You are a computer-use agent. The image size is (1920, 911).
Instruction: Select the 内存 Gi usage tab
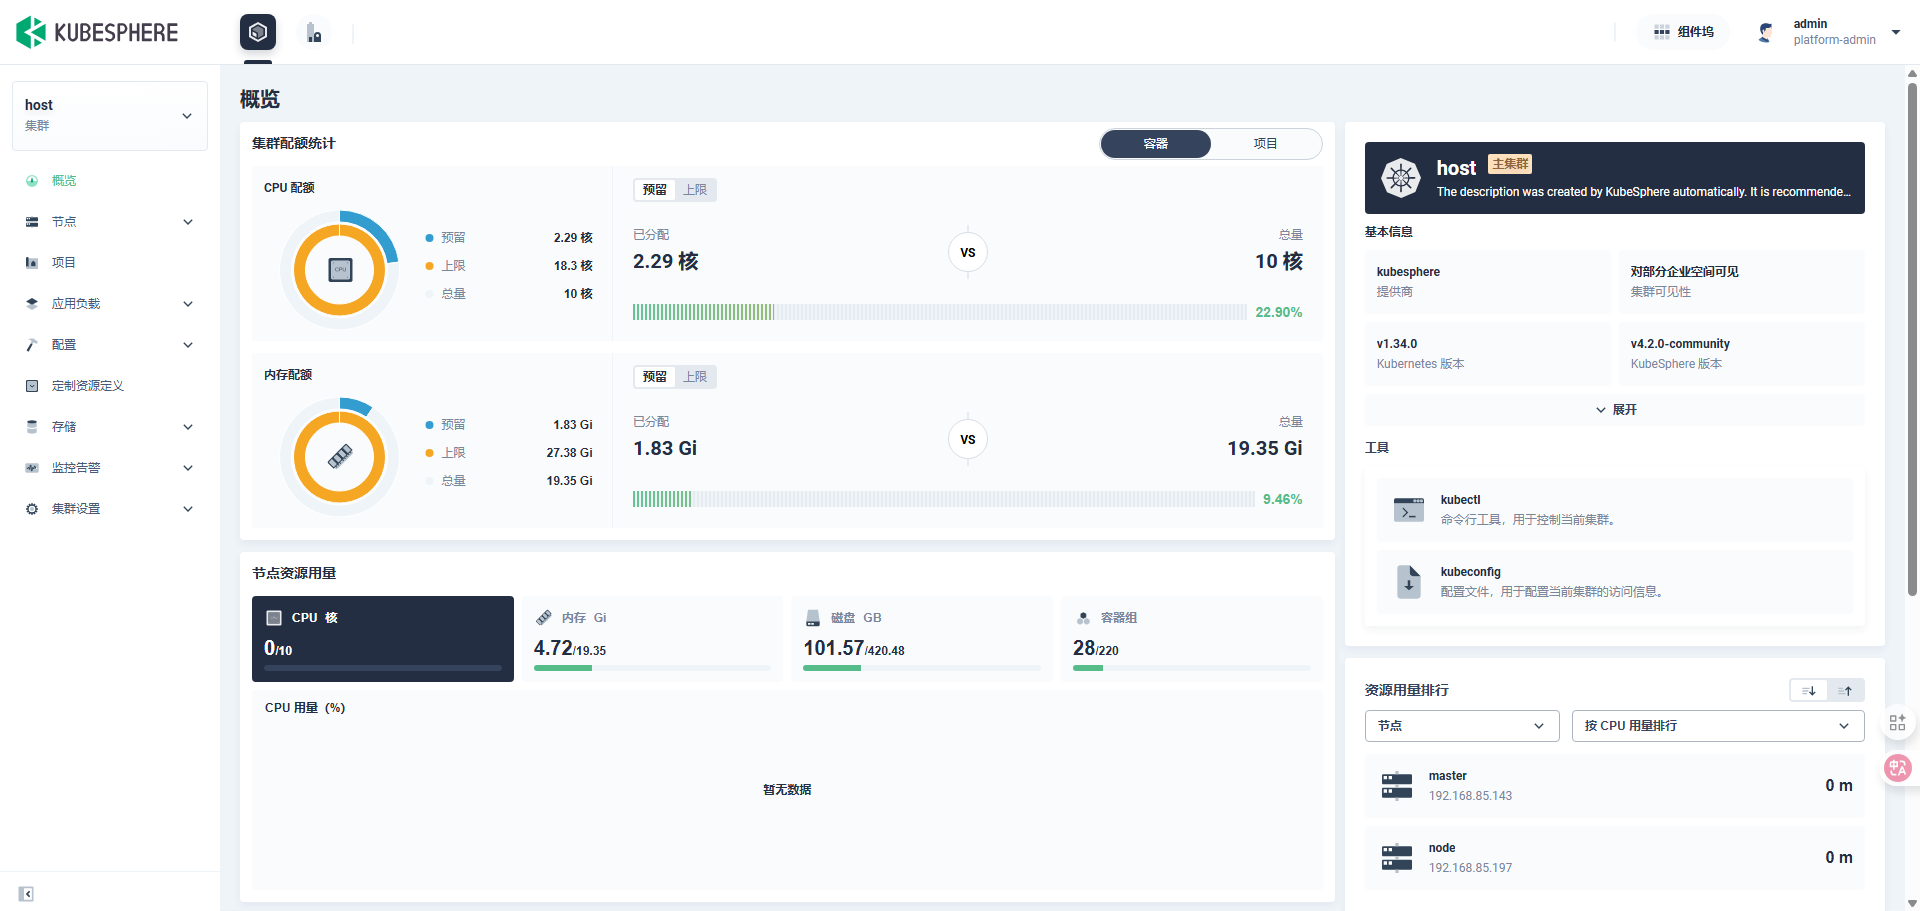point(652,639)
